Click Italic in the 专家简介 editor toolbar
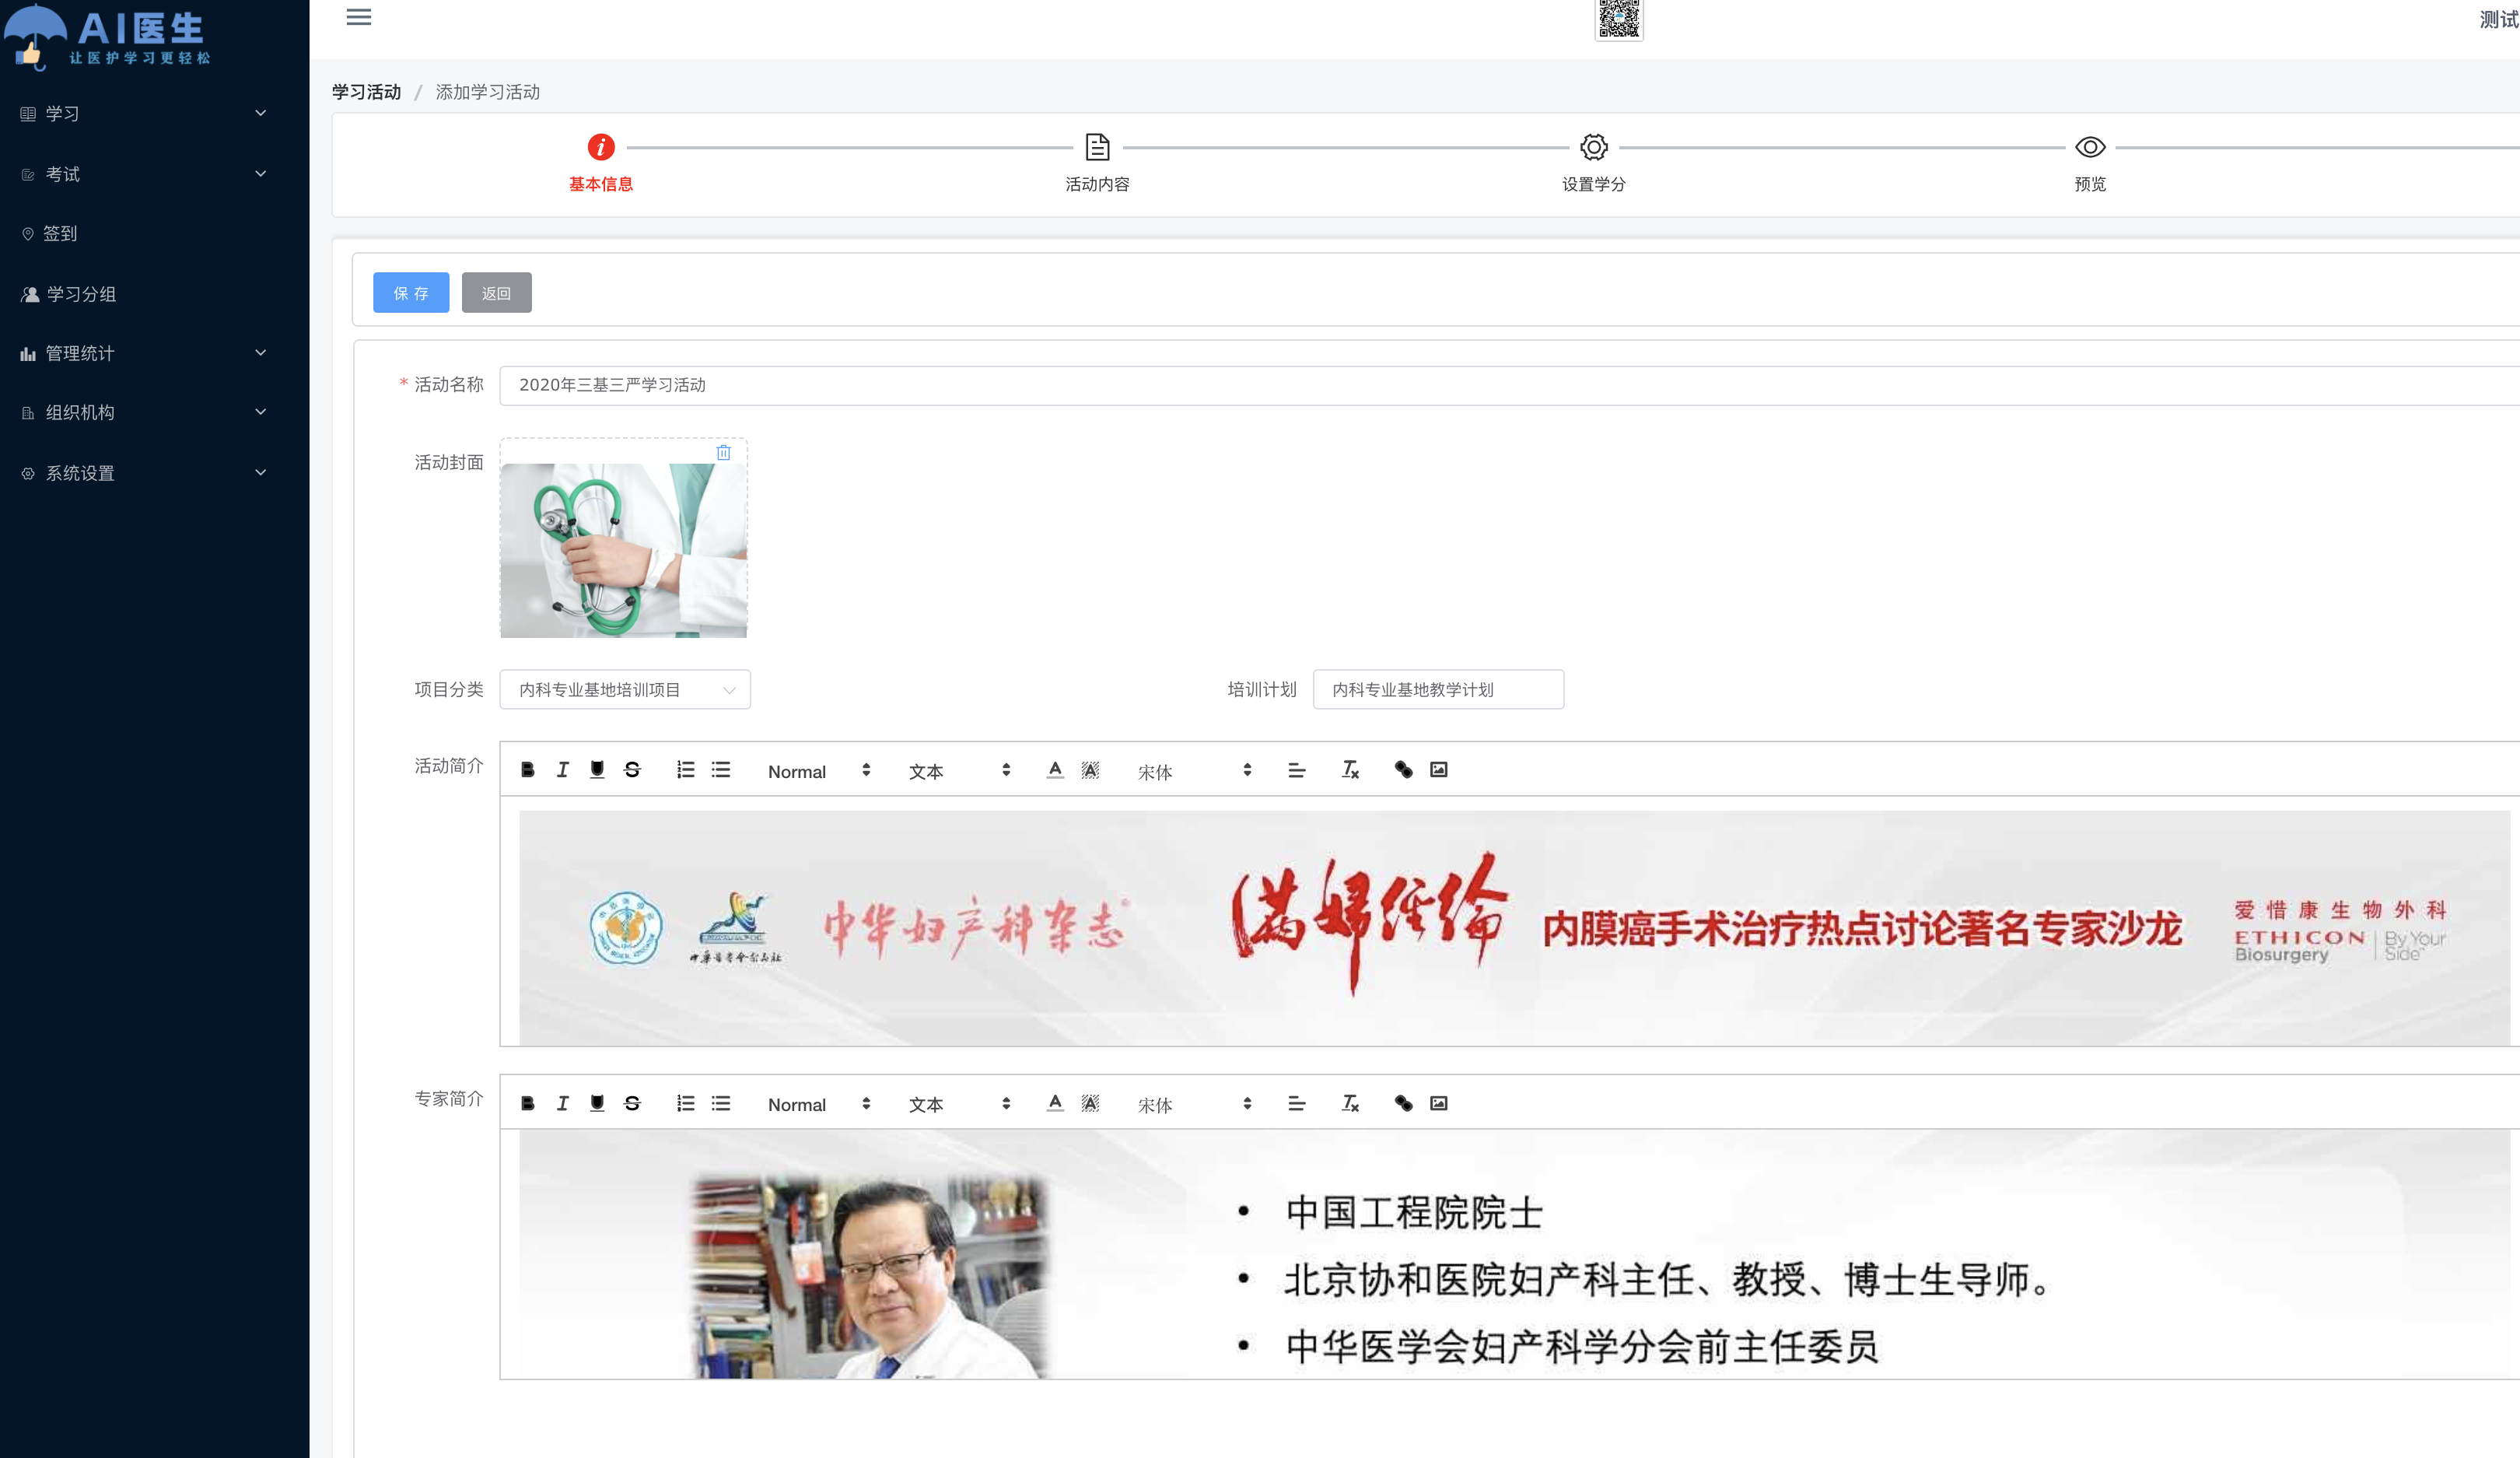Viewport: 2520px width, 1458px height. point(563,1103)
